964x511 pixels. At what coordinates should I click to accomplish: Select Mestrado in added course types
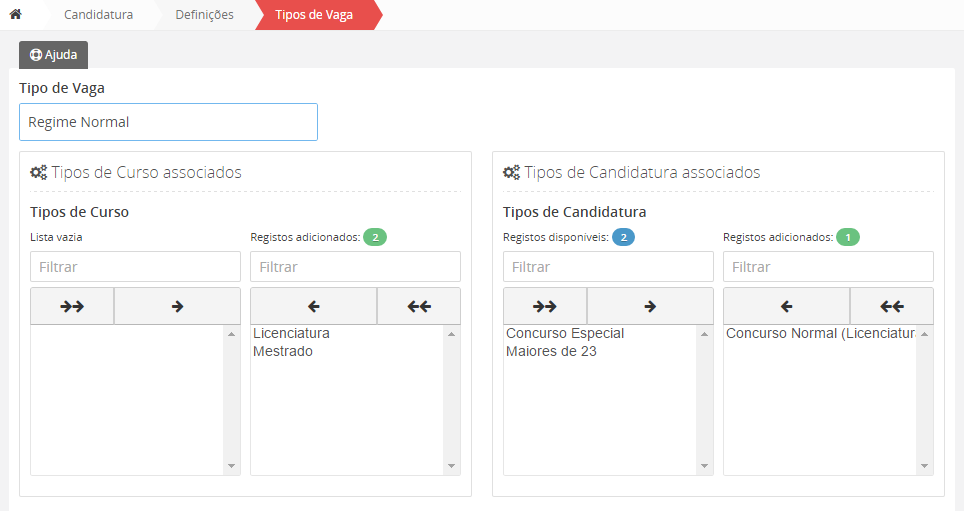tap(283, 351)
